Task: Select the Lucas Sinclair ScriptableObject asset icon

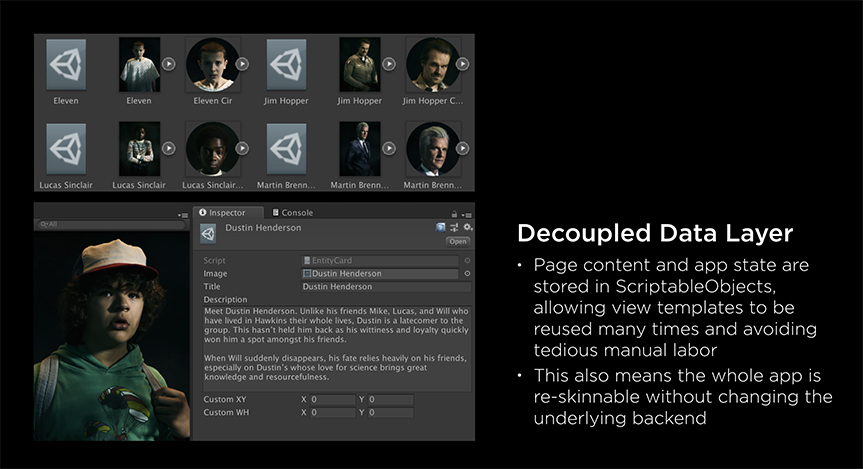Action: (66, 149)
